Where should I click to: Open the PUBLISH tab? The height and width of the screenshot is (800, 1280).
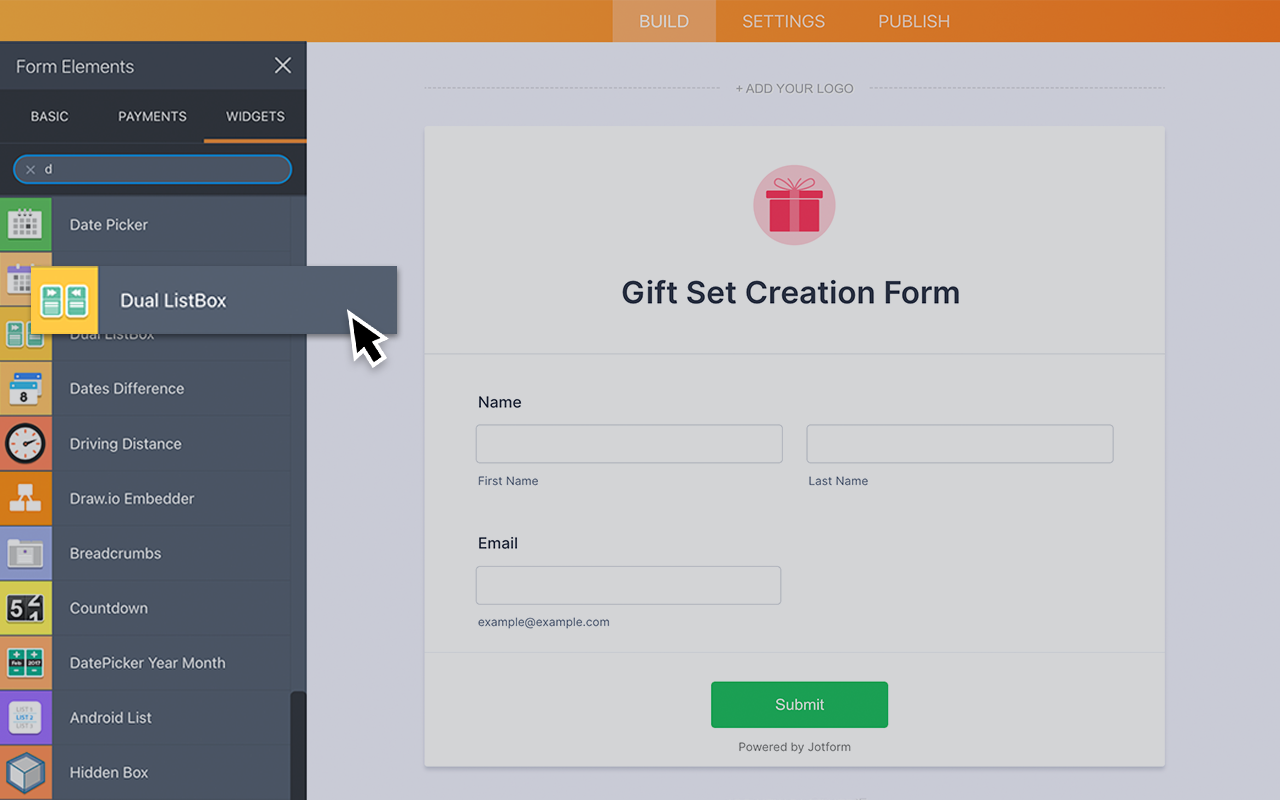point(914,21)
